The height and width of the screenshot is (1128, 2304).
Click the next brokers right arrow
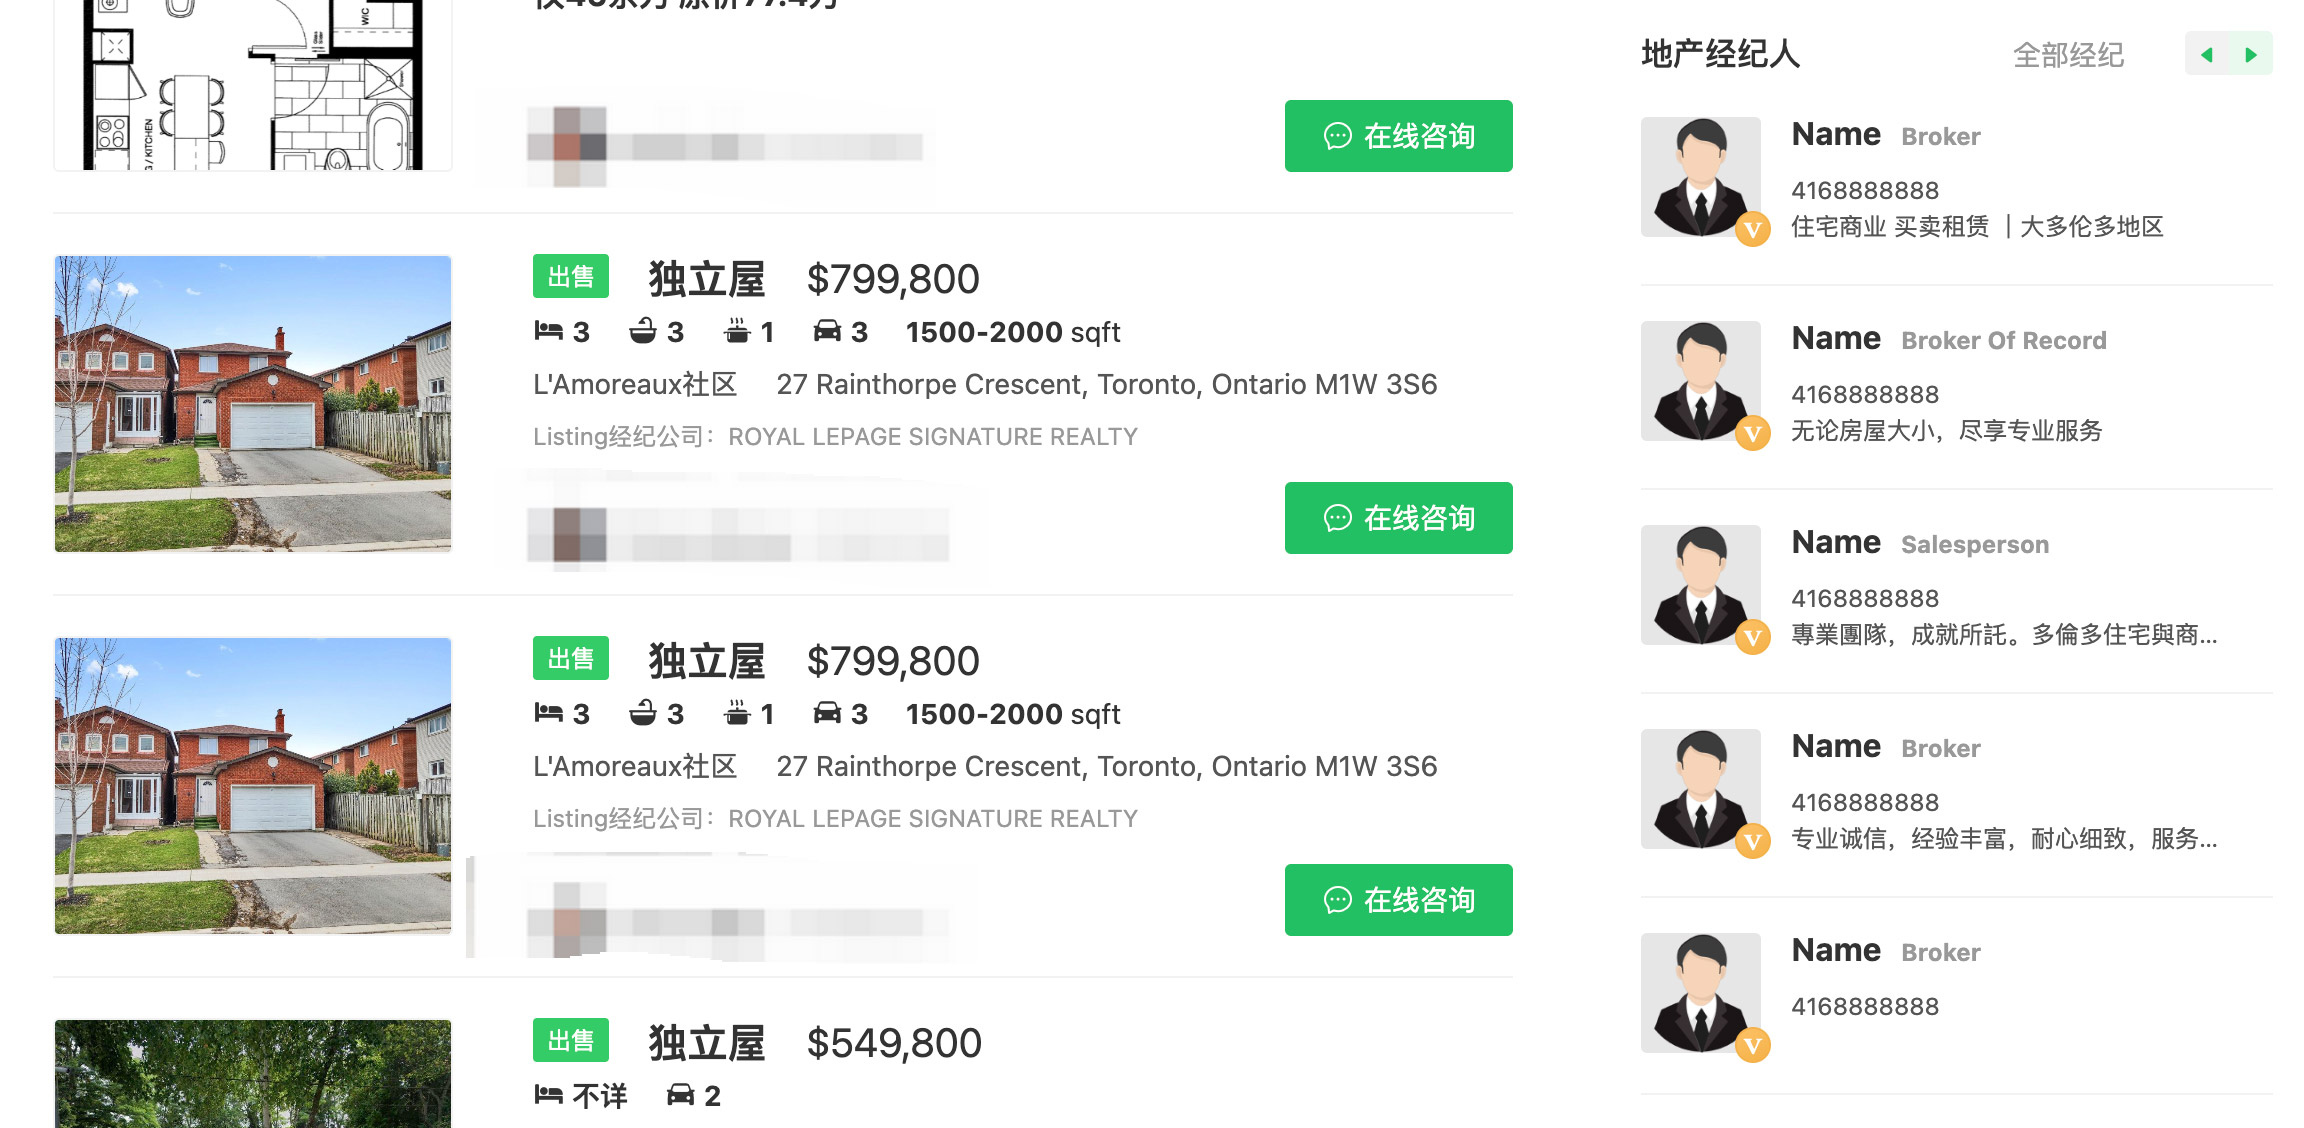(x=2251, y=55)
